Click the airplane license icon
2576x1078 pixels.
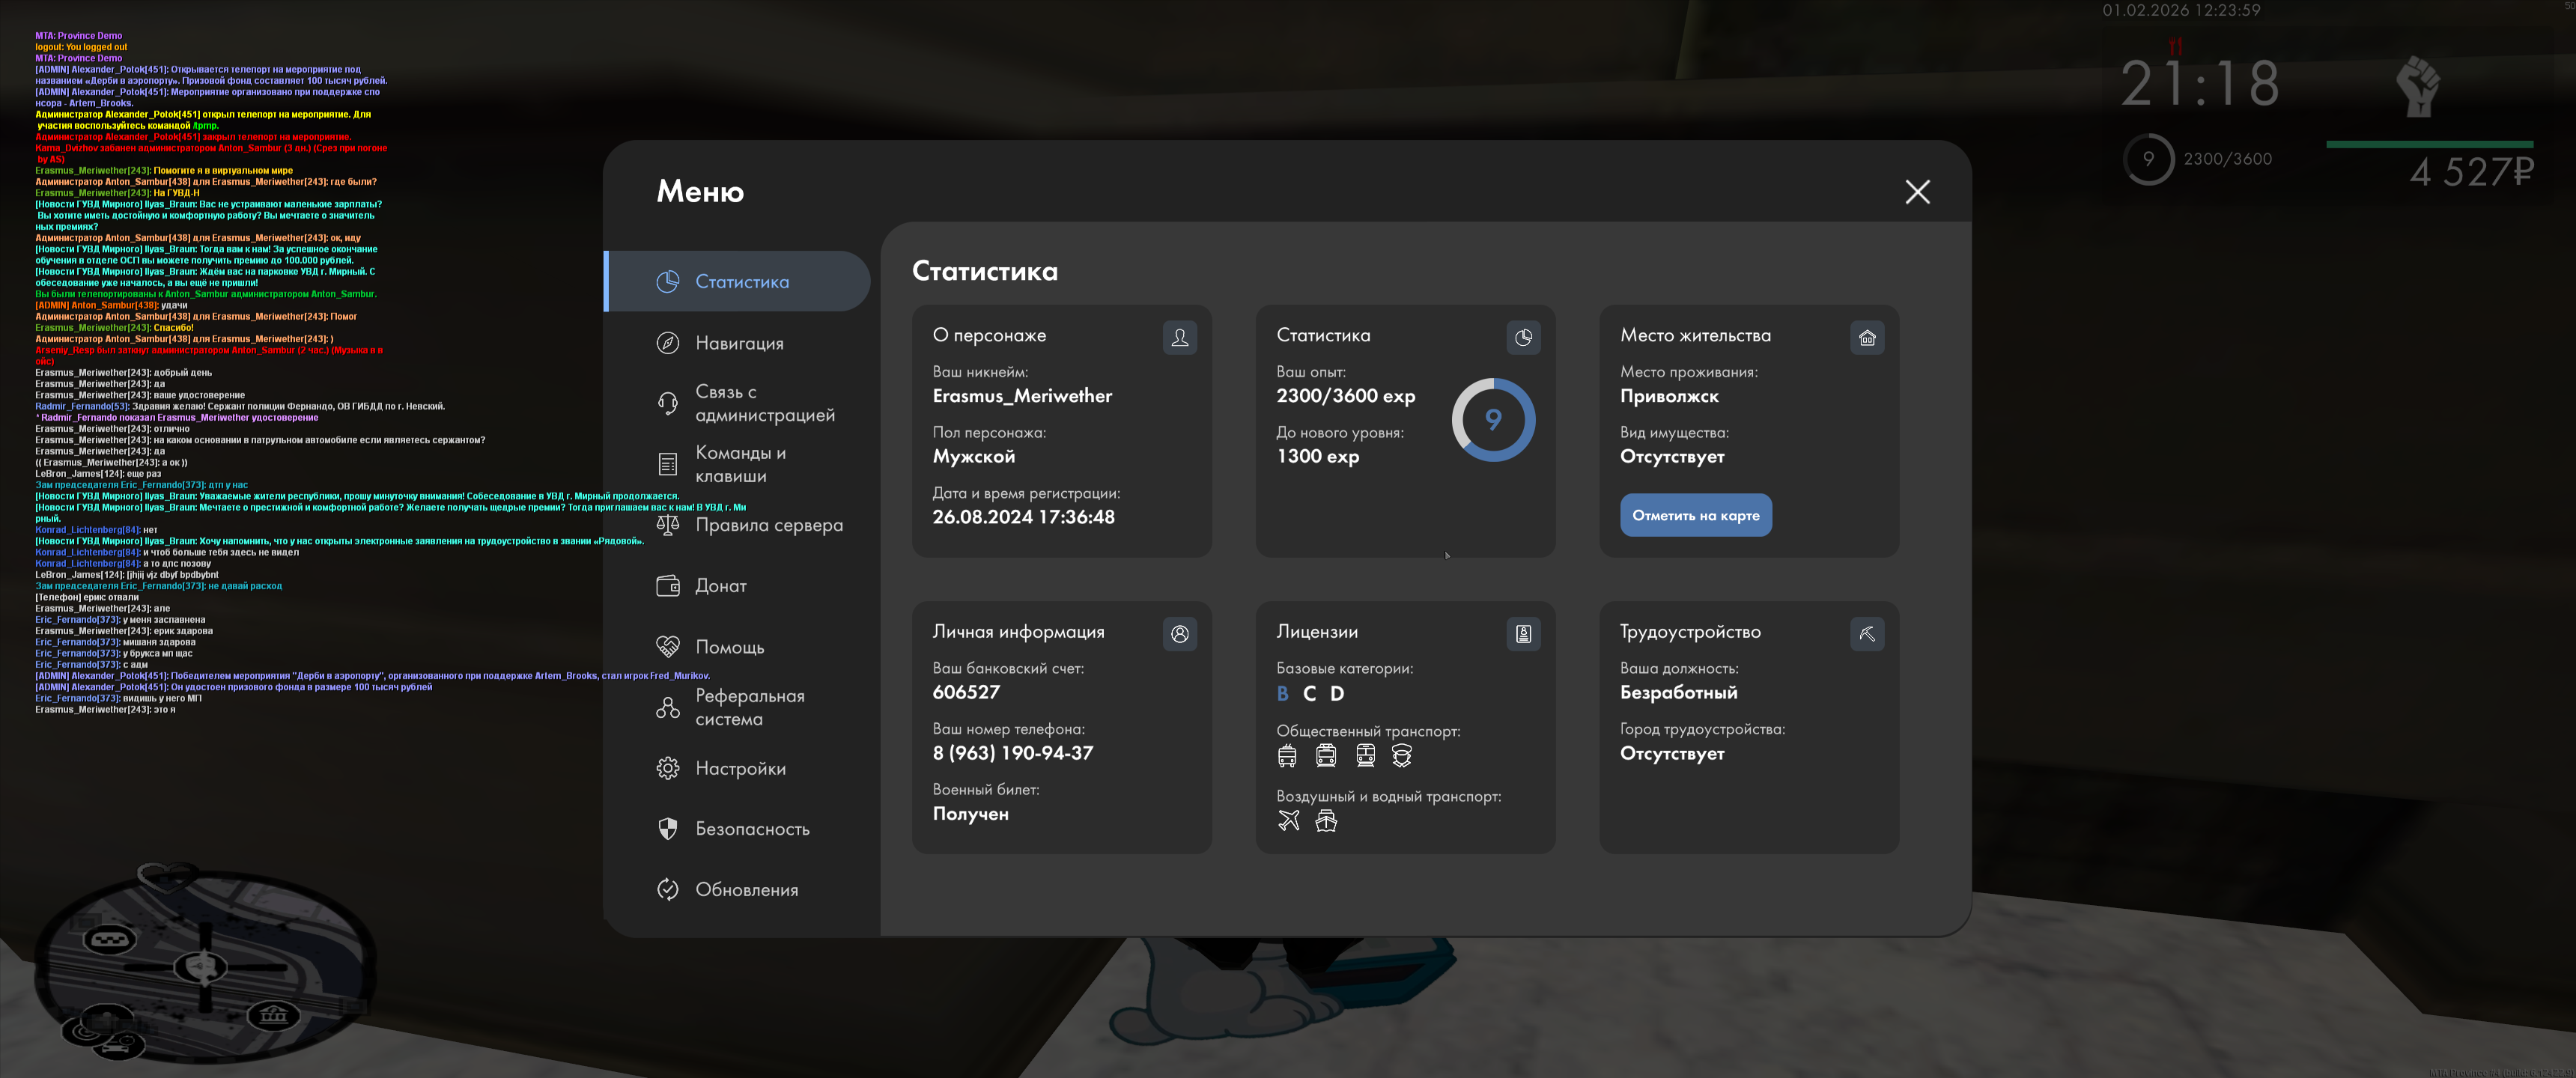pyautogui.click(x=1288, y=821)
